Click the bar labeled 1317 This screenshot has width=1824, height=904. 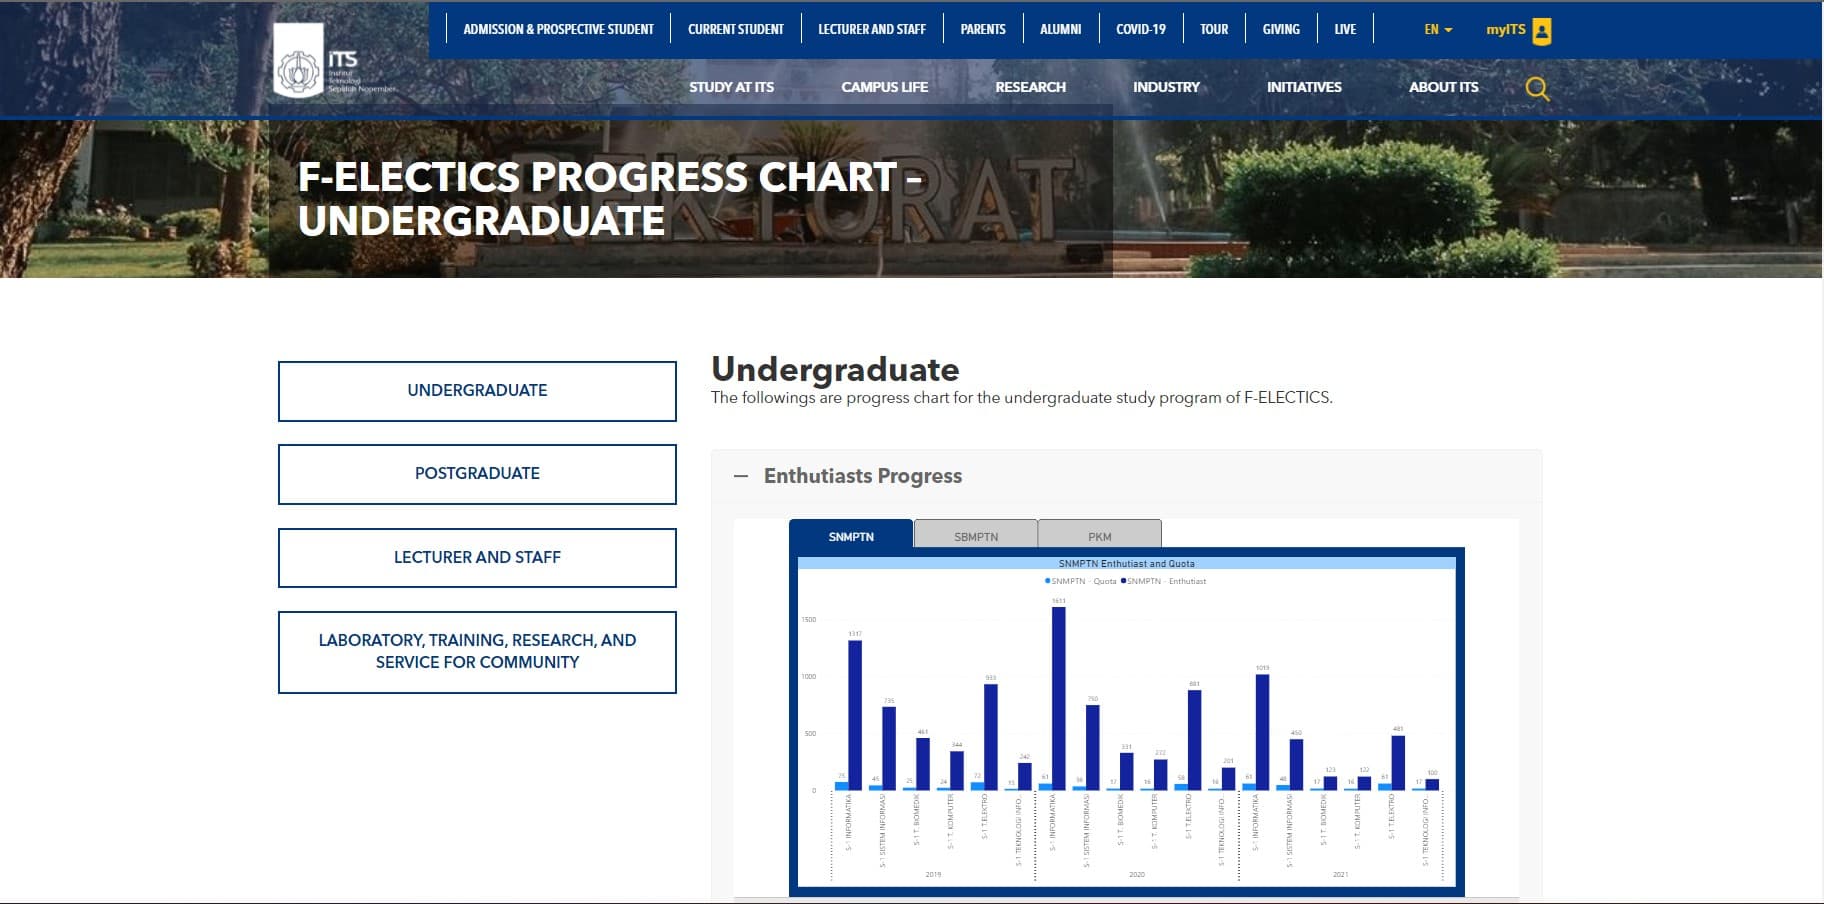click(855, 715)
